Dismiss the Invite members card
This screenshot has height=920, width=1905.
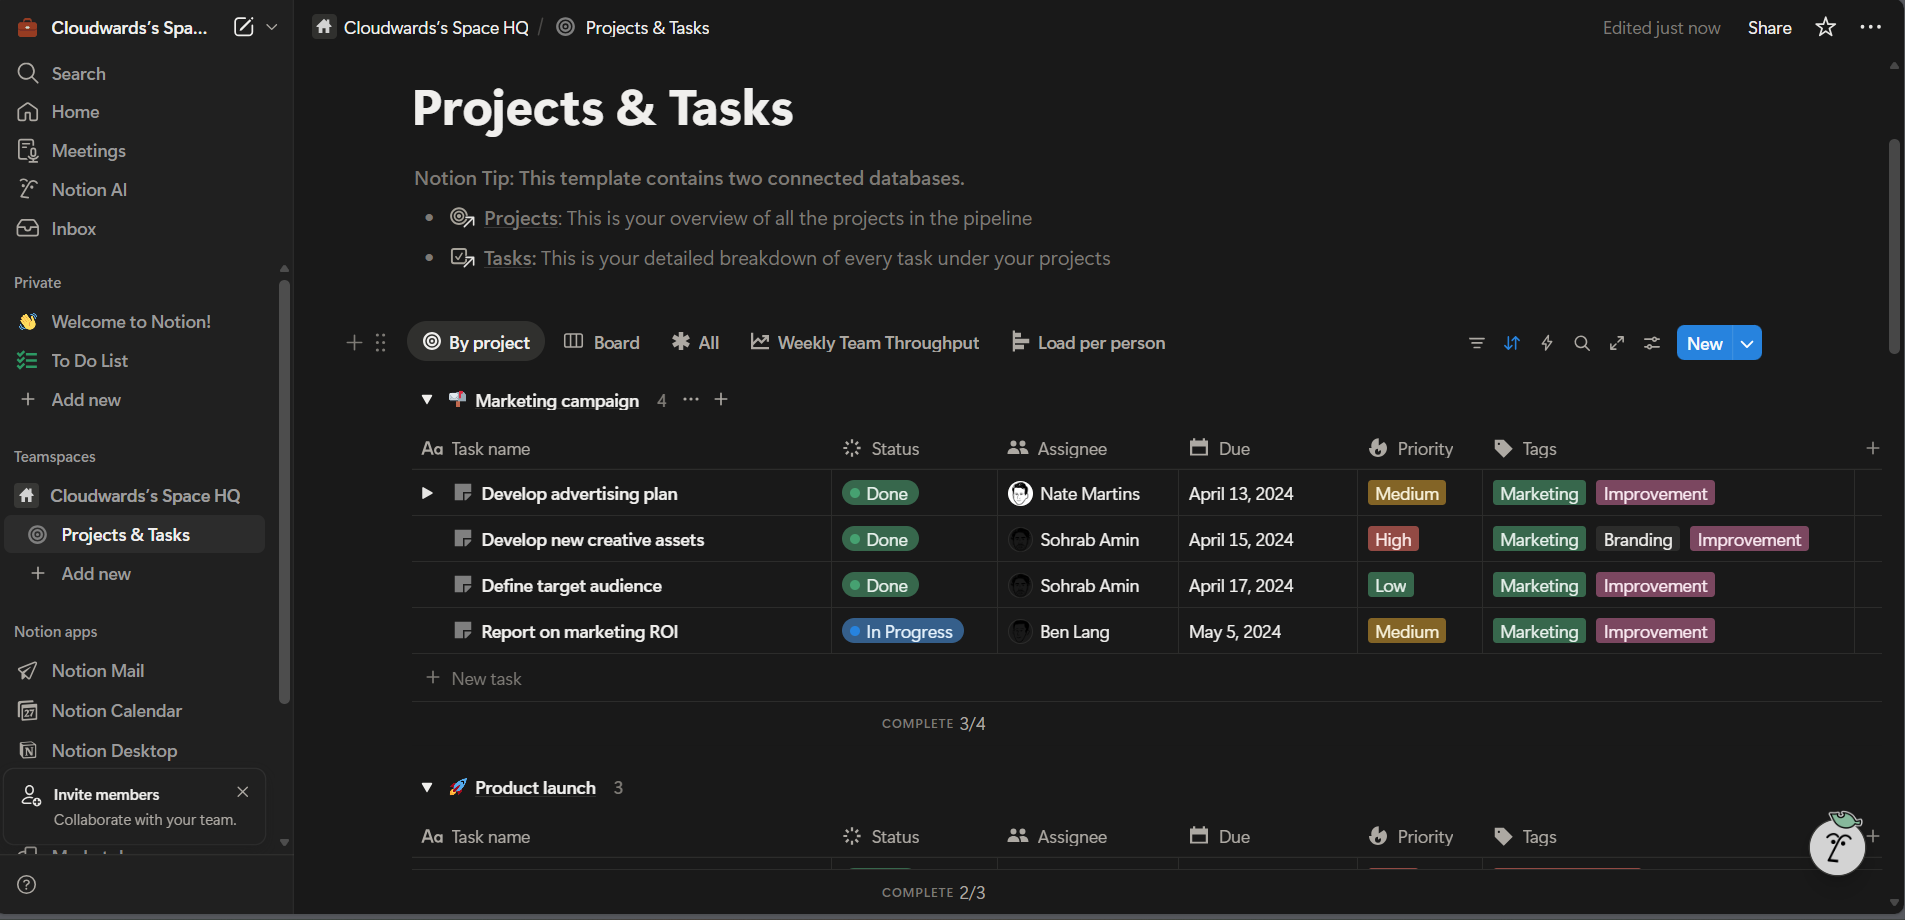click(242, 792)
